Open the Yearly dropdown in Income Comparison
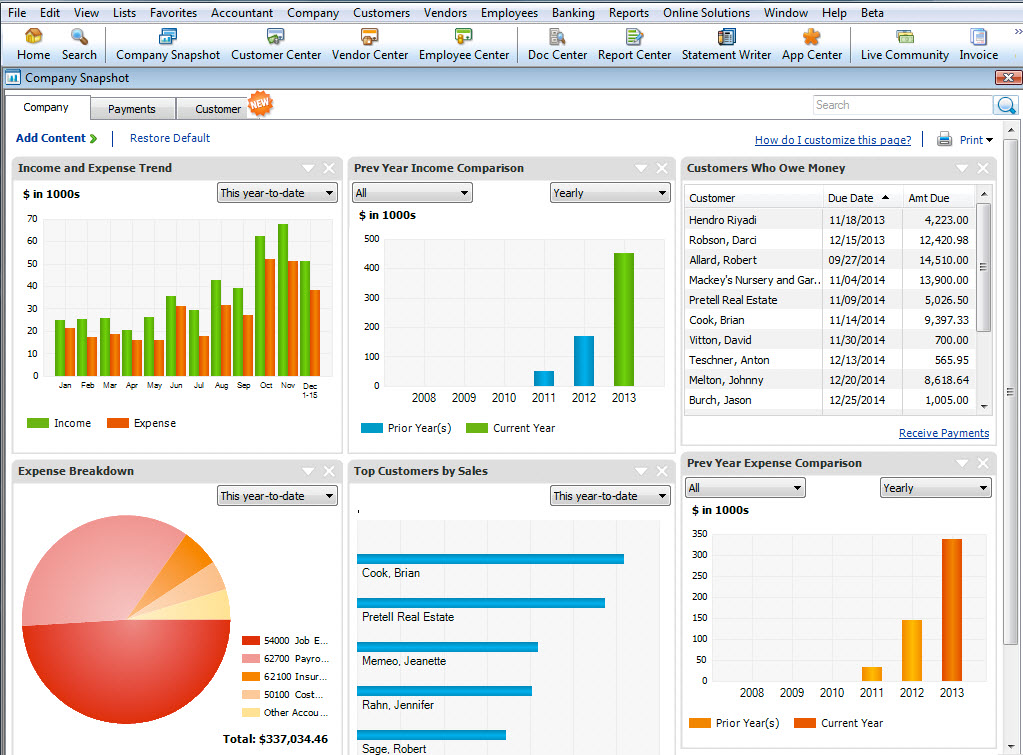1023x755 pixels. (610, 193)
